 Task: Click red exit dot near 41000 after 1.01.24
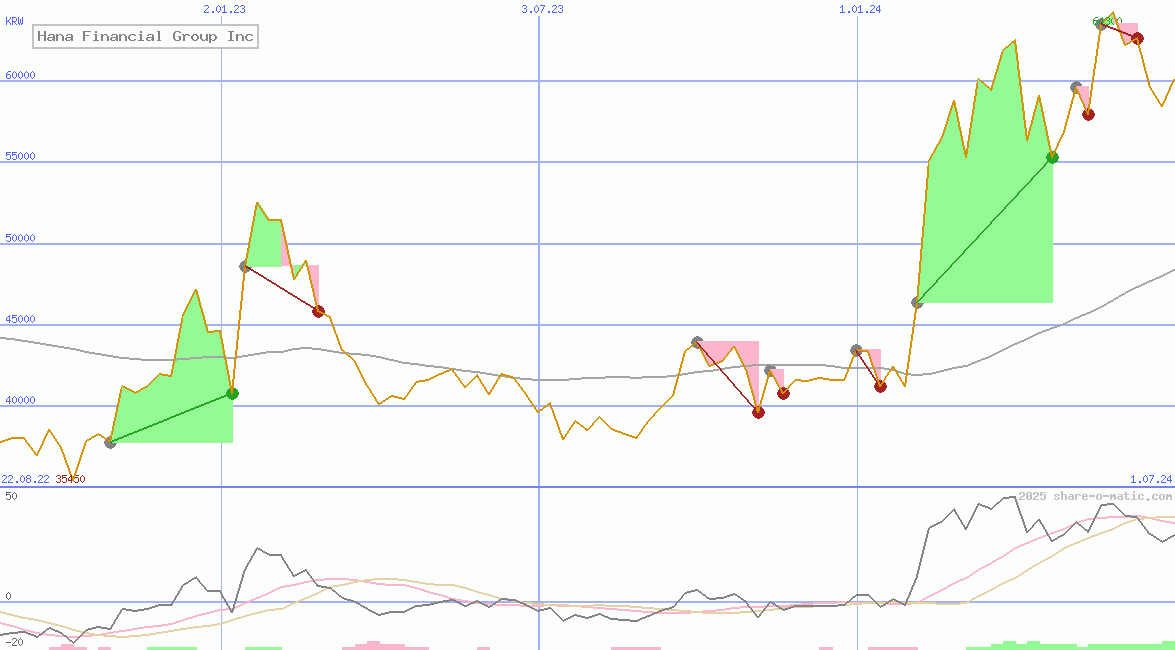pos(881,387)
